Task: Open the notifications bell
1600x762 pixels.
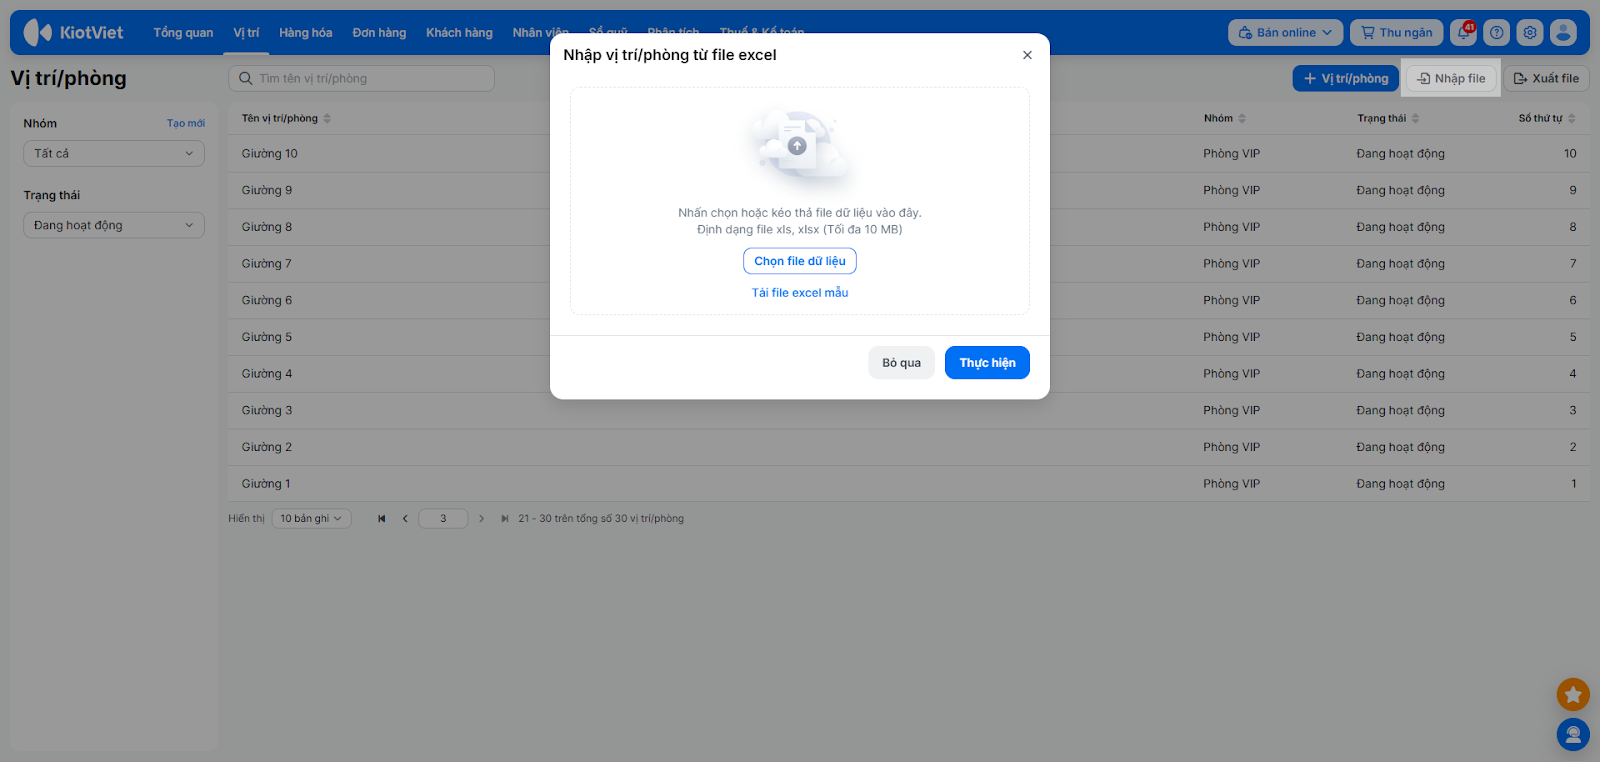Action: [1464, 32]
